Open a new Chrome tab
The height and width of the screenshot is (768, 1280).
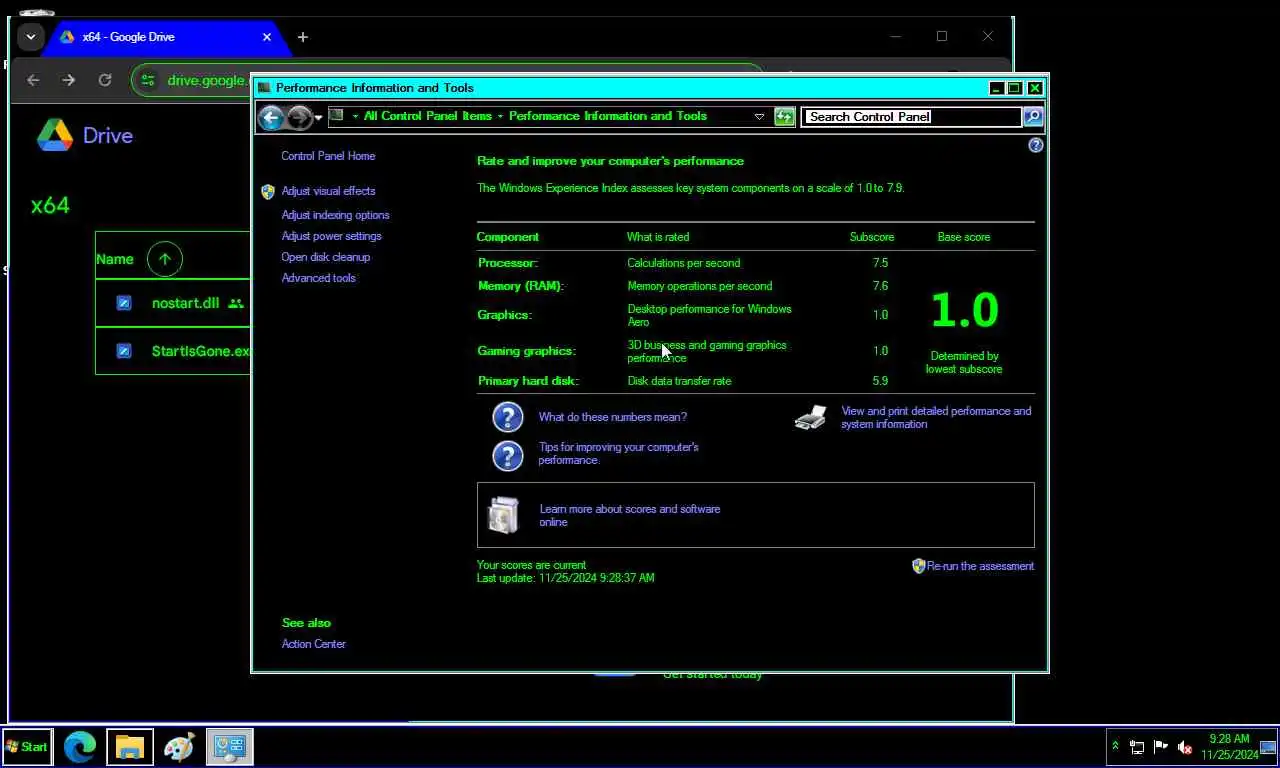(x=302, y=37)
